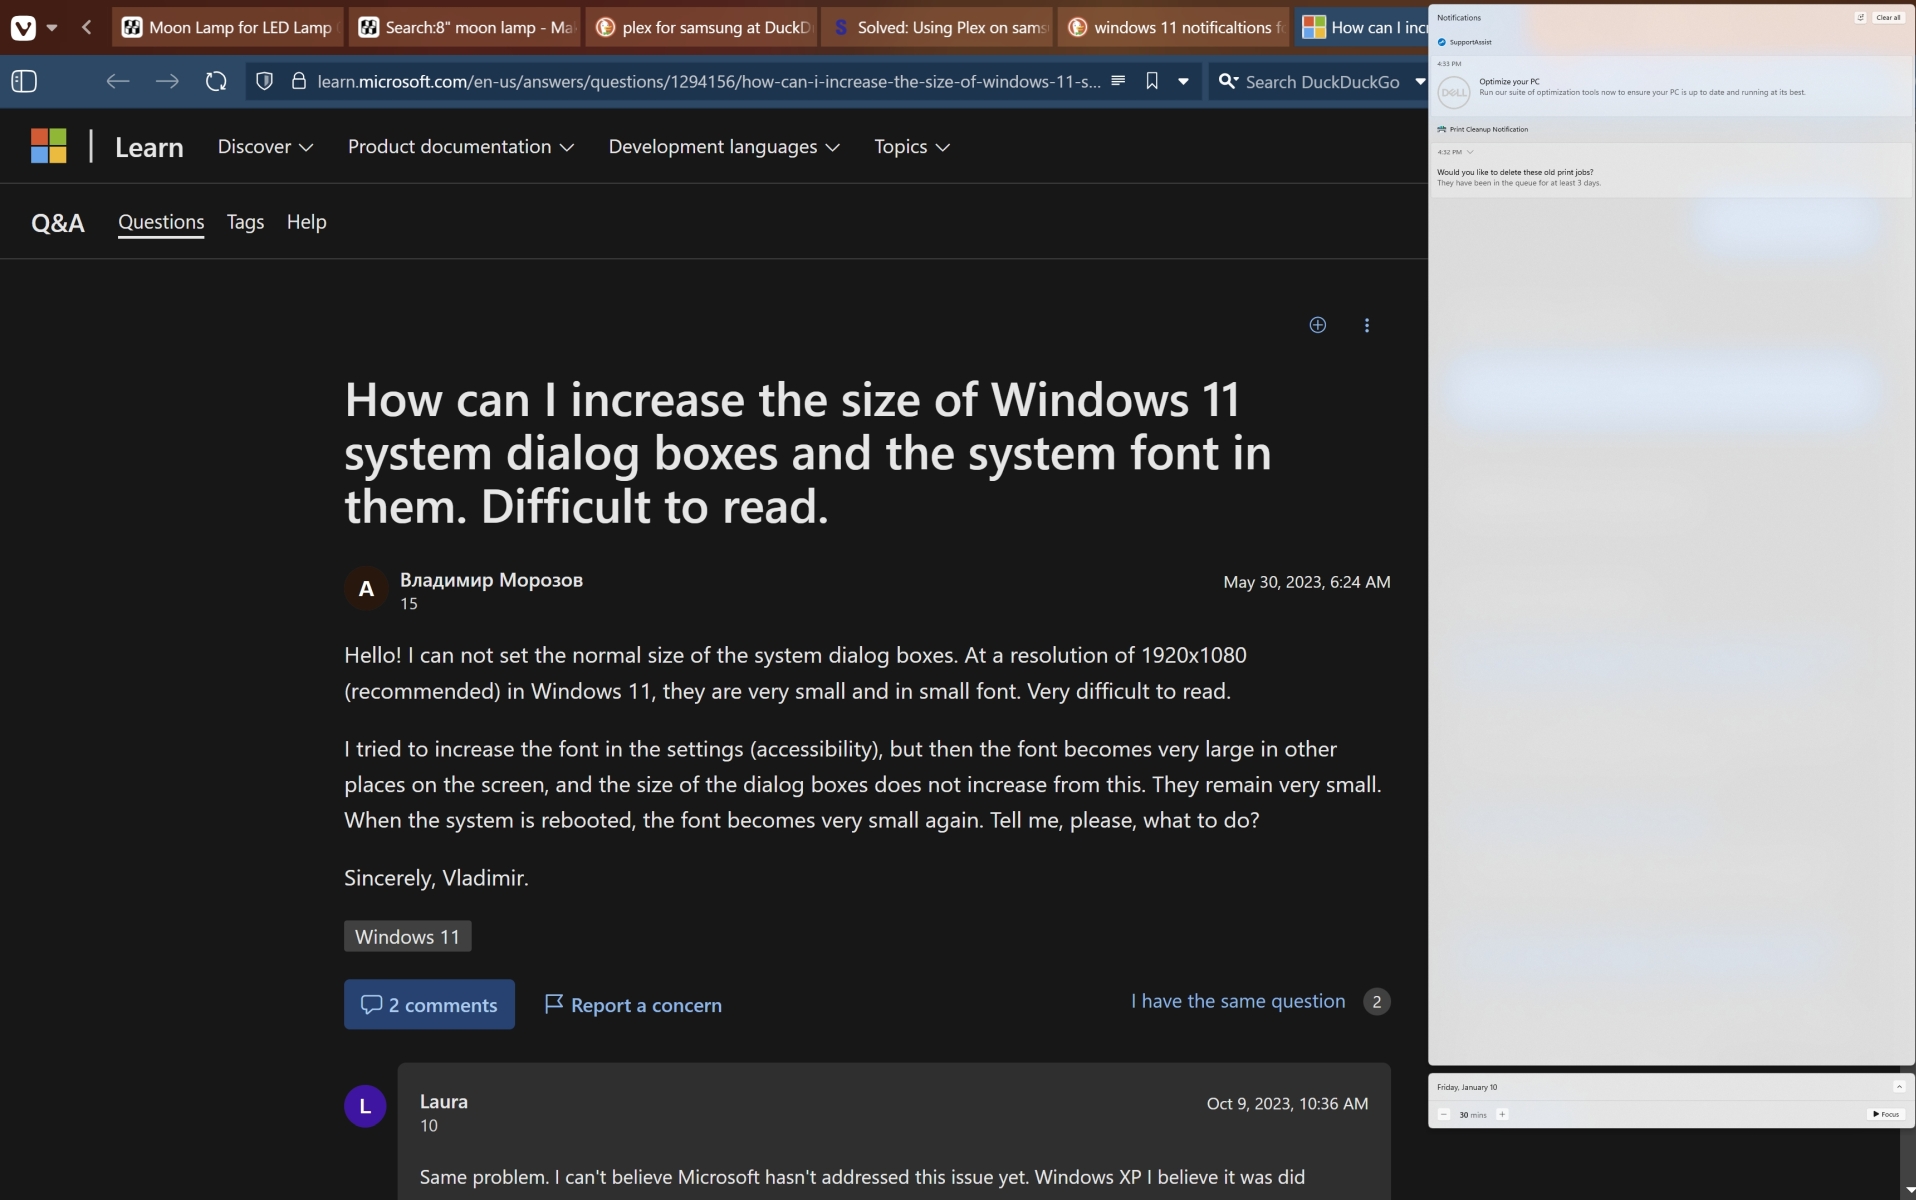
Task: Clear all notifications
Action: 1888,17
